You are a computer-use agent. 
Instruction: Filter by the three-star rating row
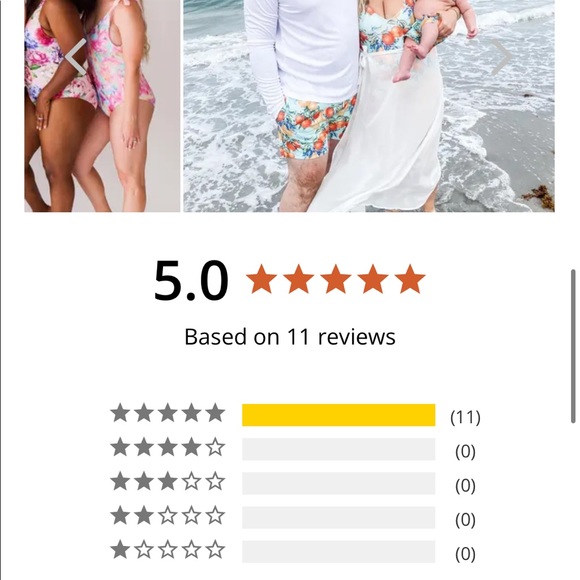pyautogui.click(x=168, y=482)
